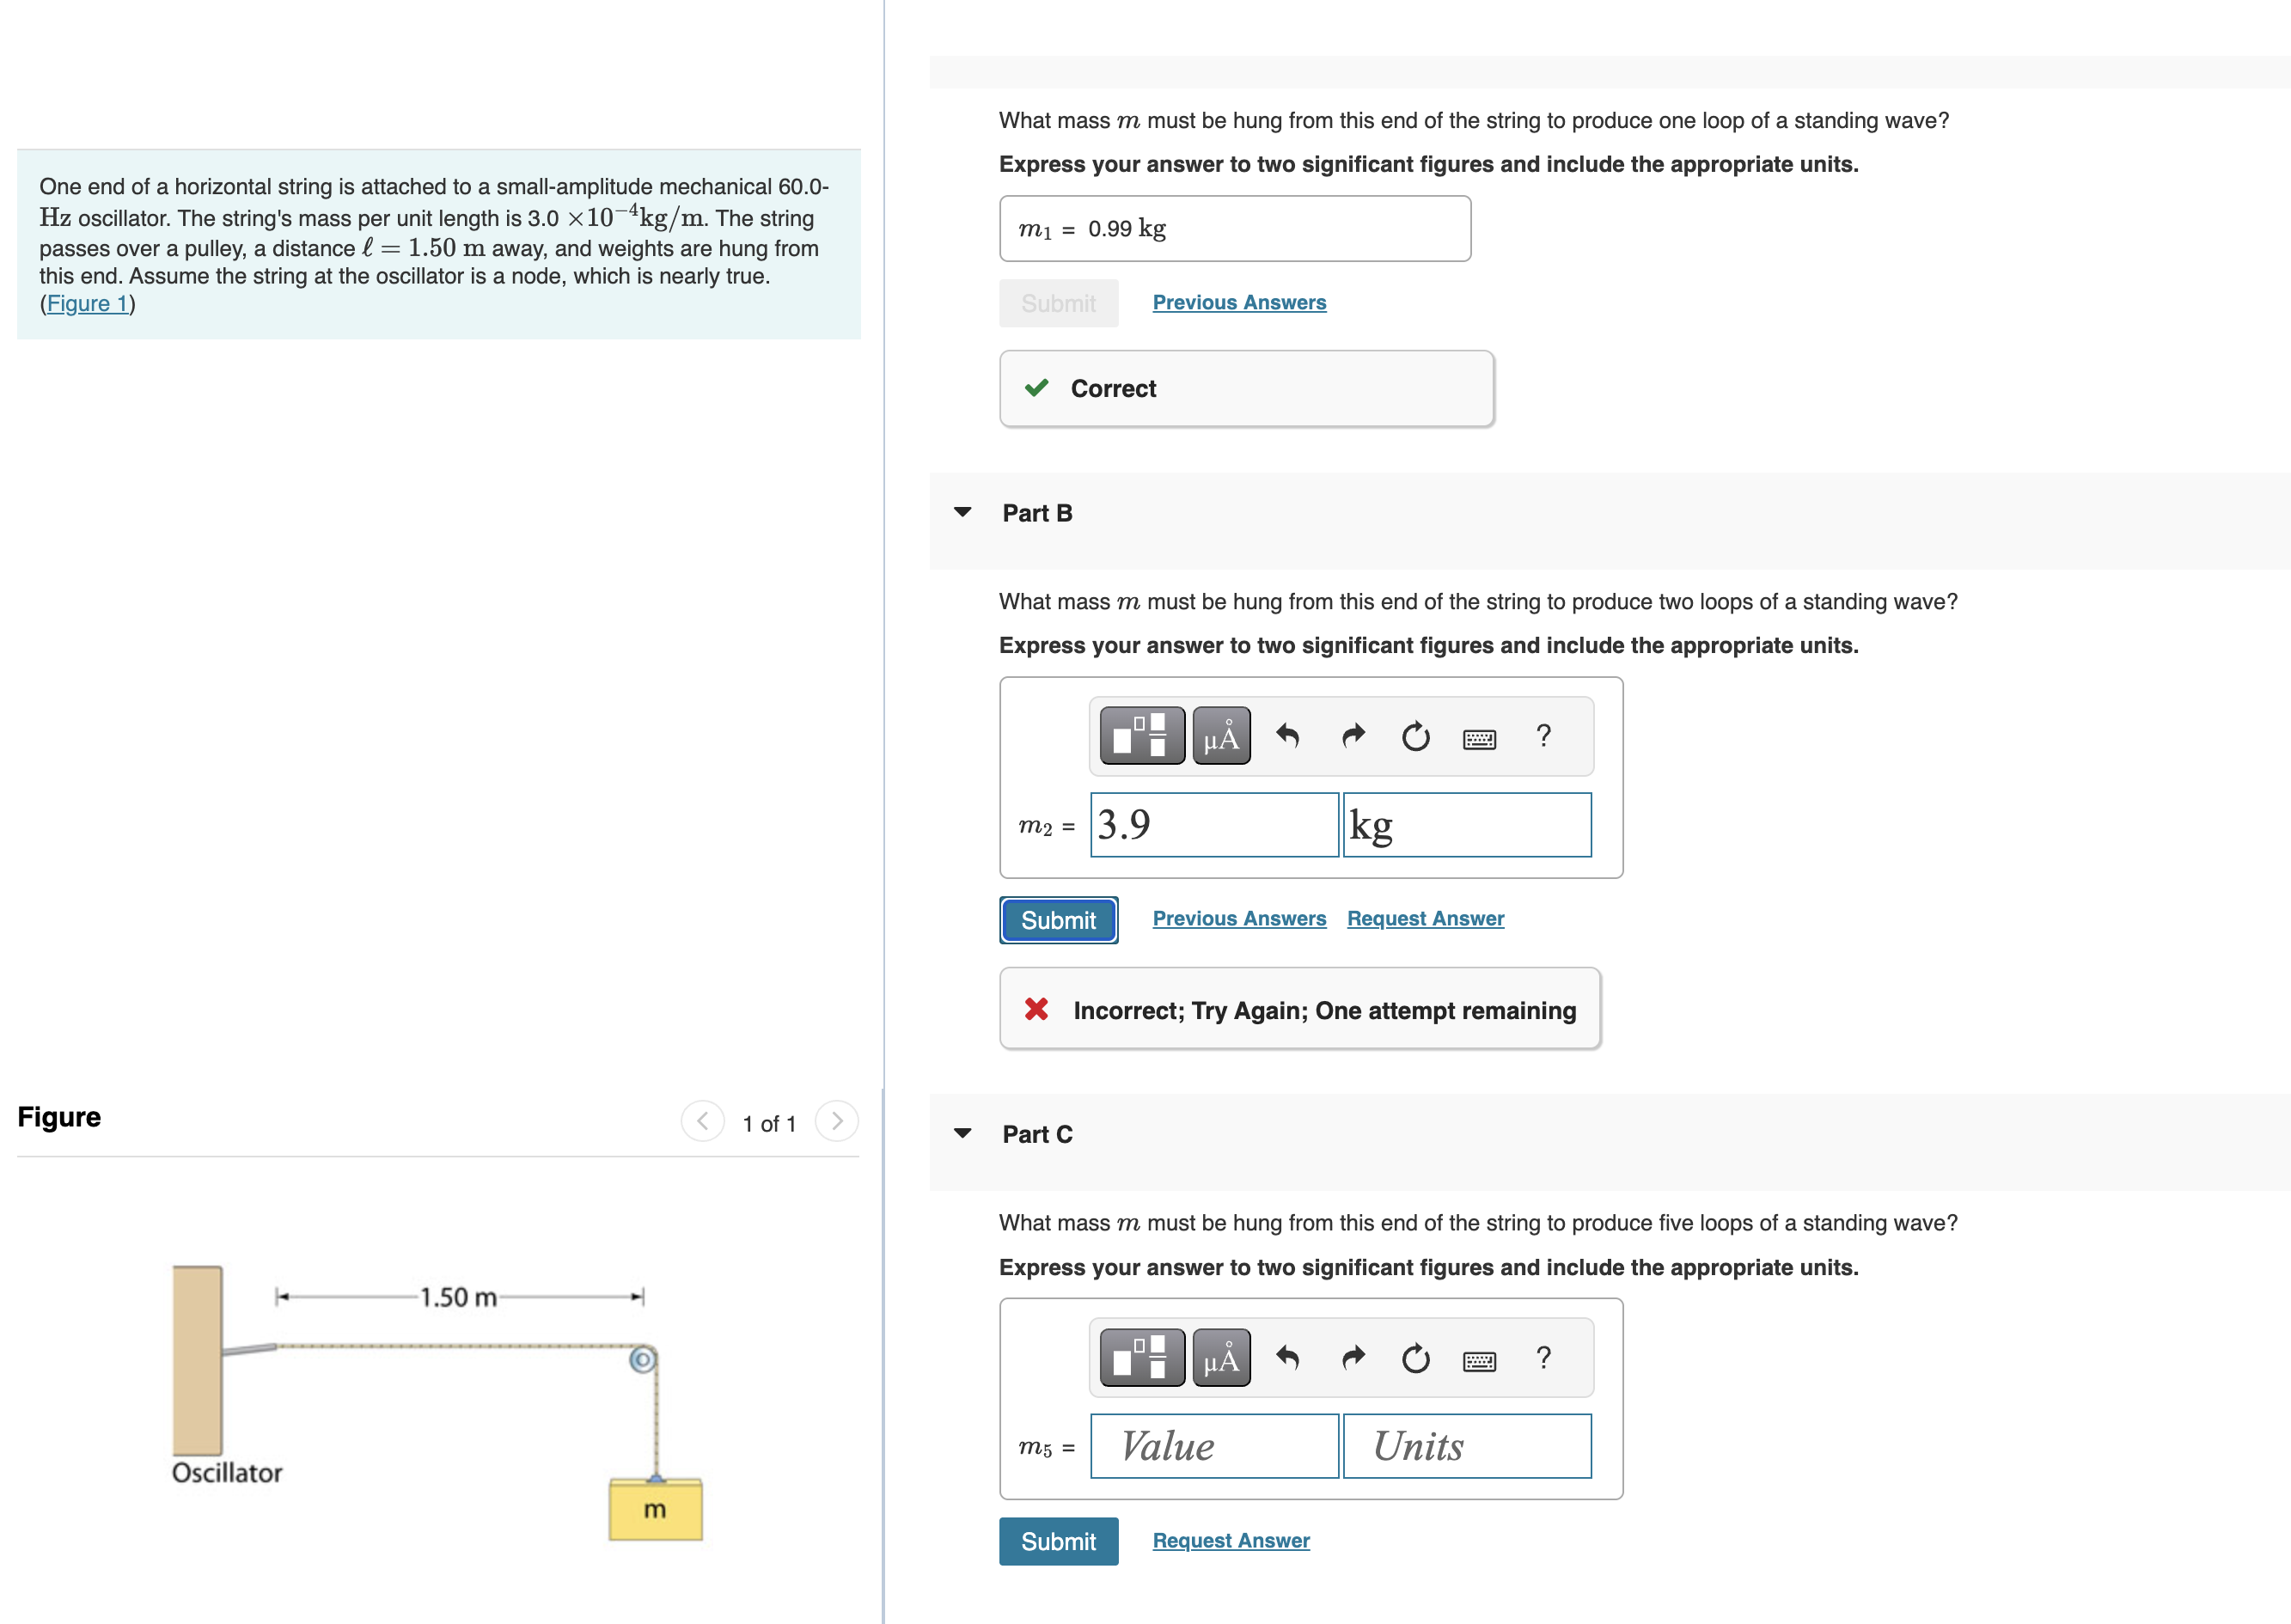Open the keyboard shortcuts icon in Part B
This screenshot has height=1624, width=2291.
pos(1480,738)
